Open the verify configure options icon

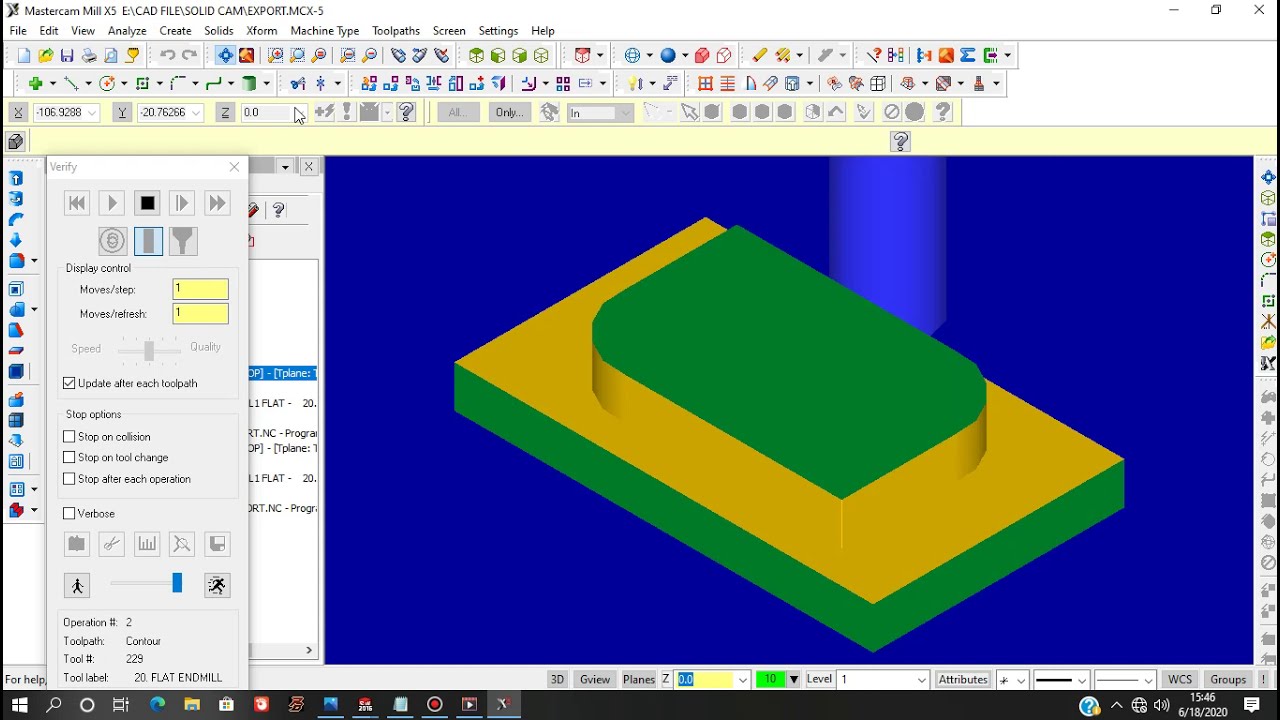pyautogui.click(x=77, y=544)
